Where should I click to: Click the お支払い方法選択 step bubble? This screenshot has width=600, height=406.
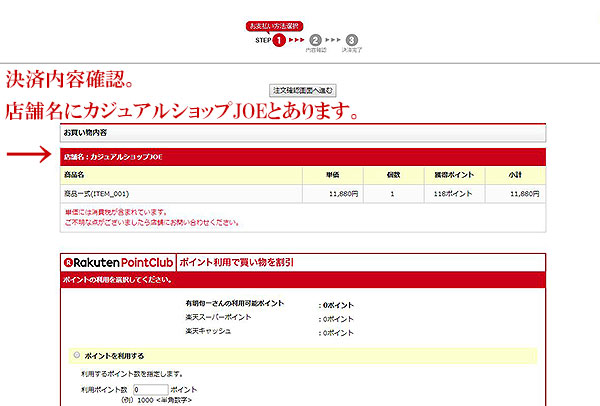pyautogui.click(x=274, y=26)
